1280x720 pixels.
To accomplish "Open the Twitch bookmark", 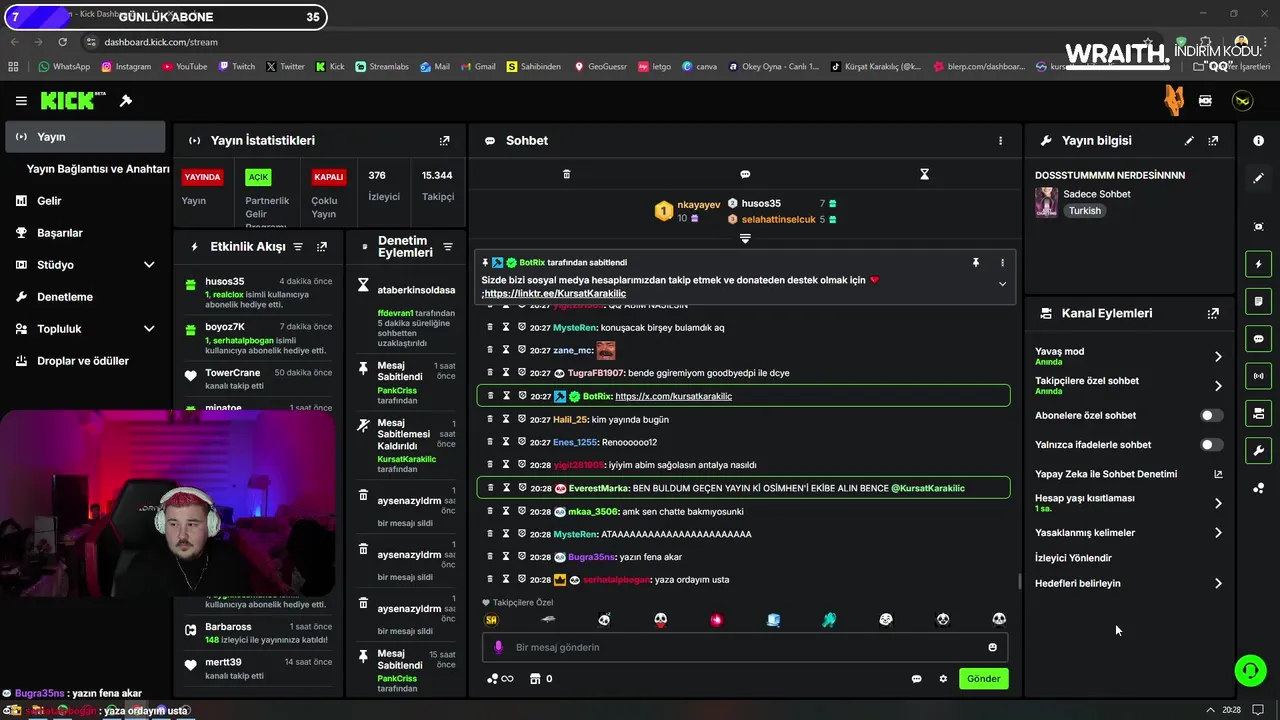I will pos(236,67).
